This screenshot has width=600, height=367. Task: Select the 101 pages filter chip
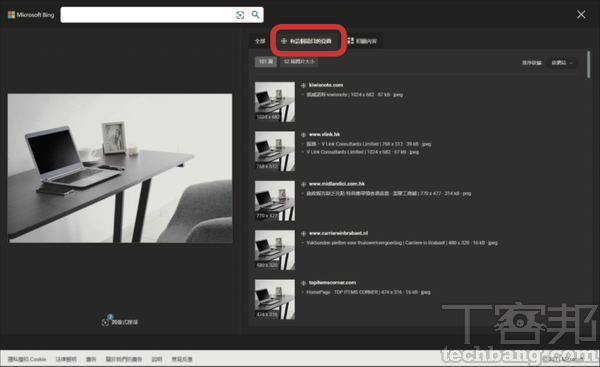[266, 62]
